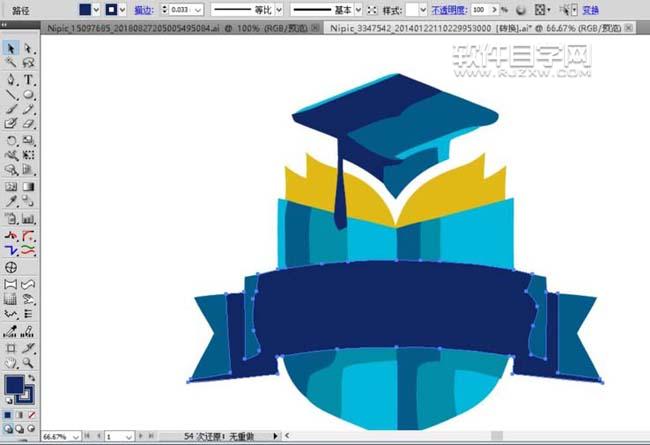This screenshot has height=445, width=650.
Task: Click the Stroke color swatch in toolbox
Action: tap(26, 396)
